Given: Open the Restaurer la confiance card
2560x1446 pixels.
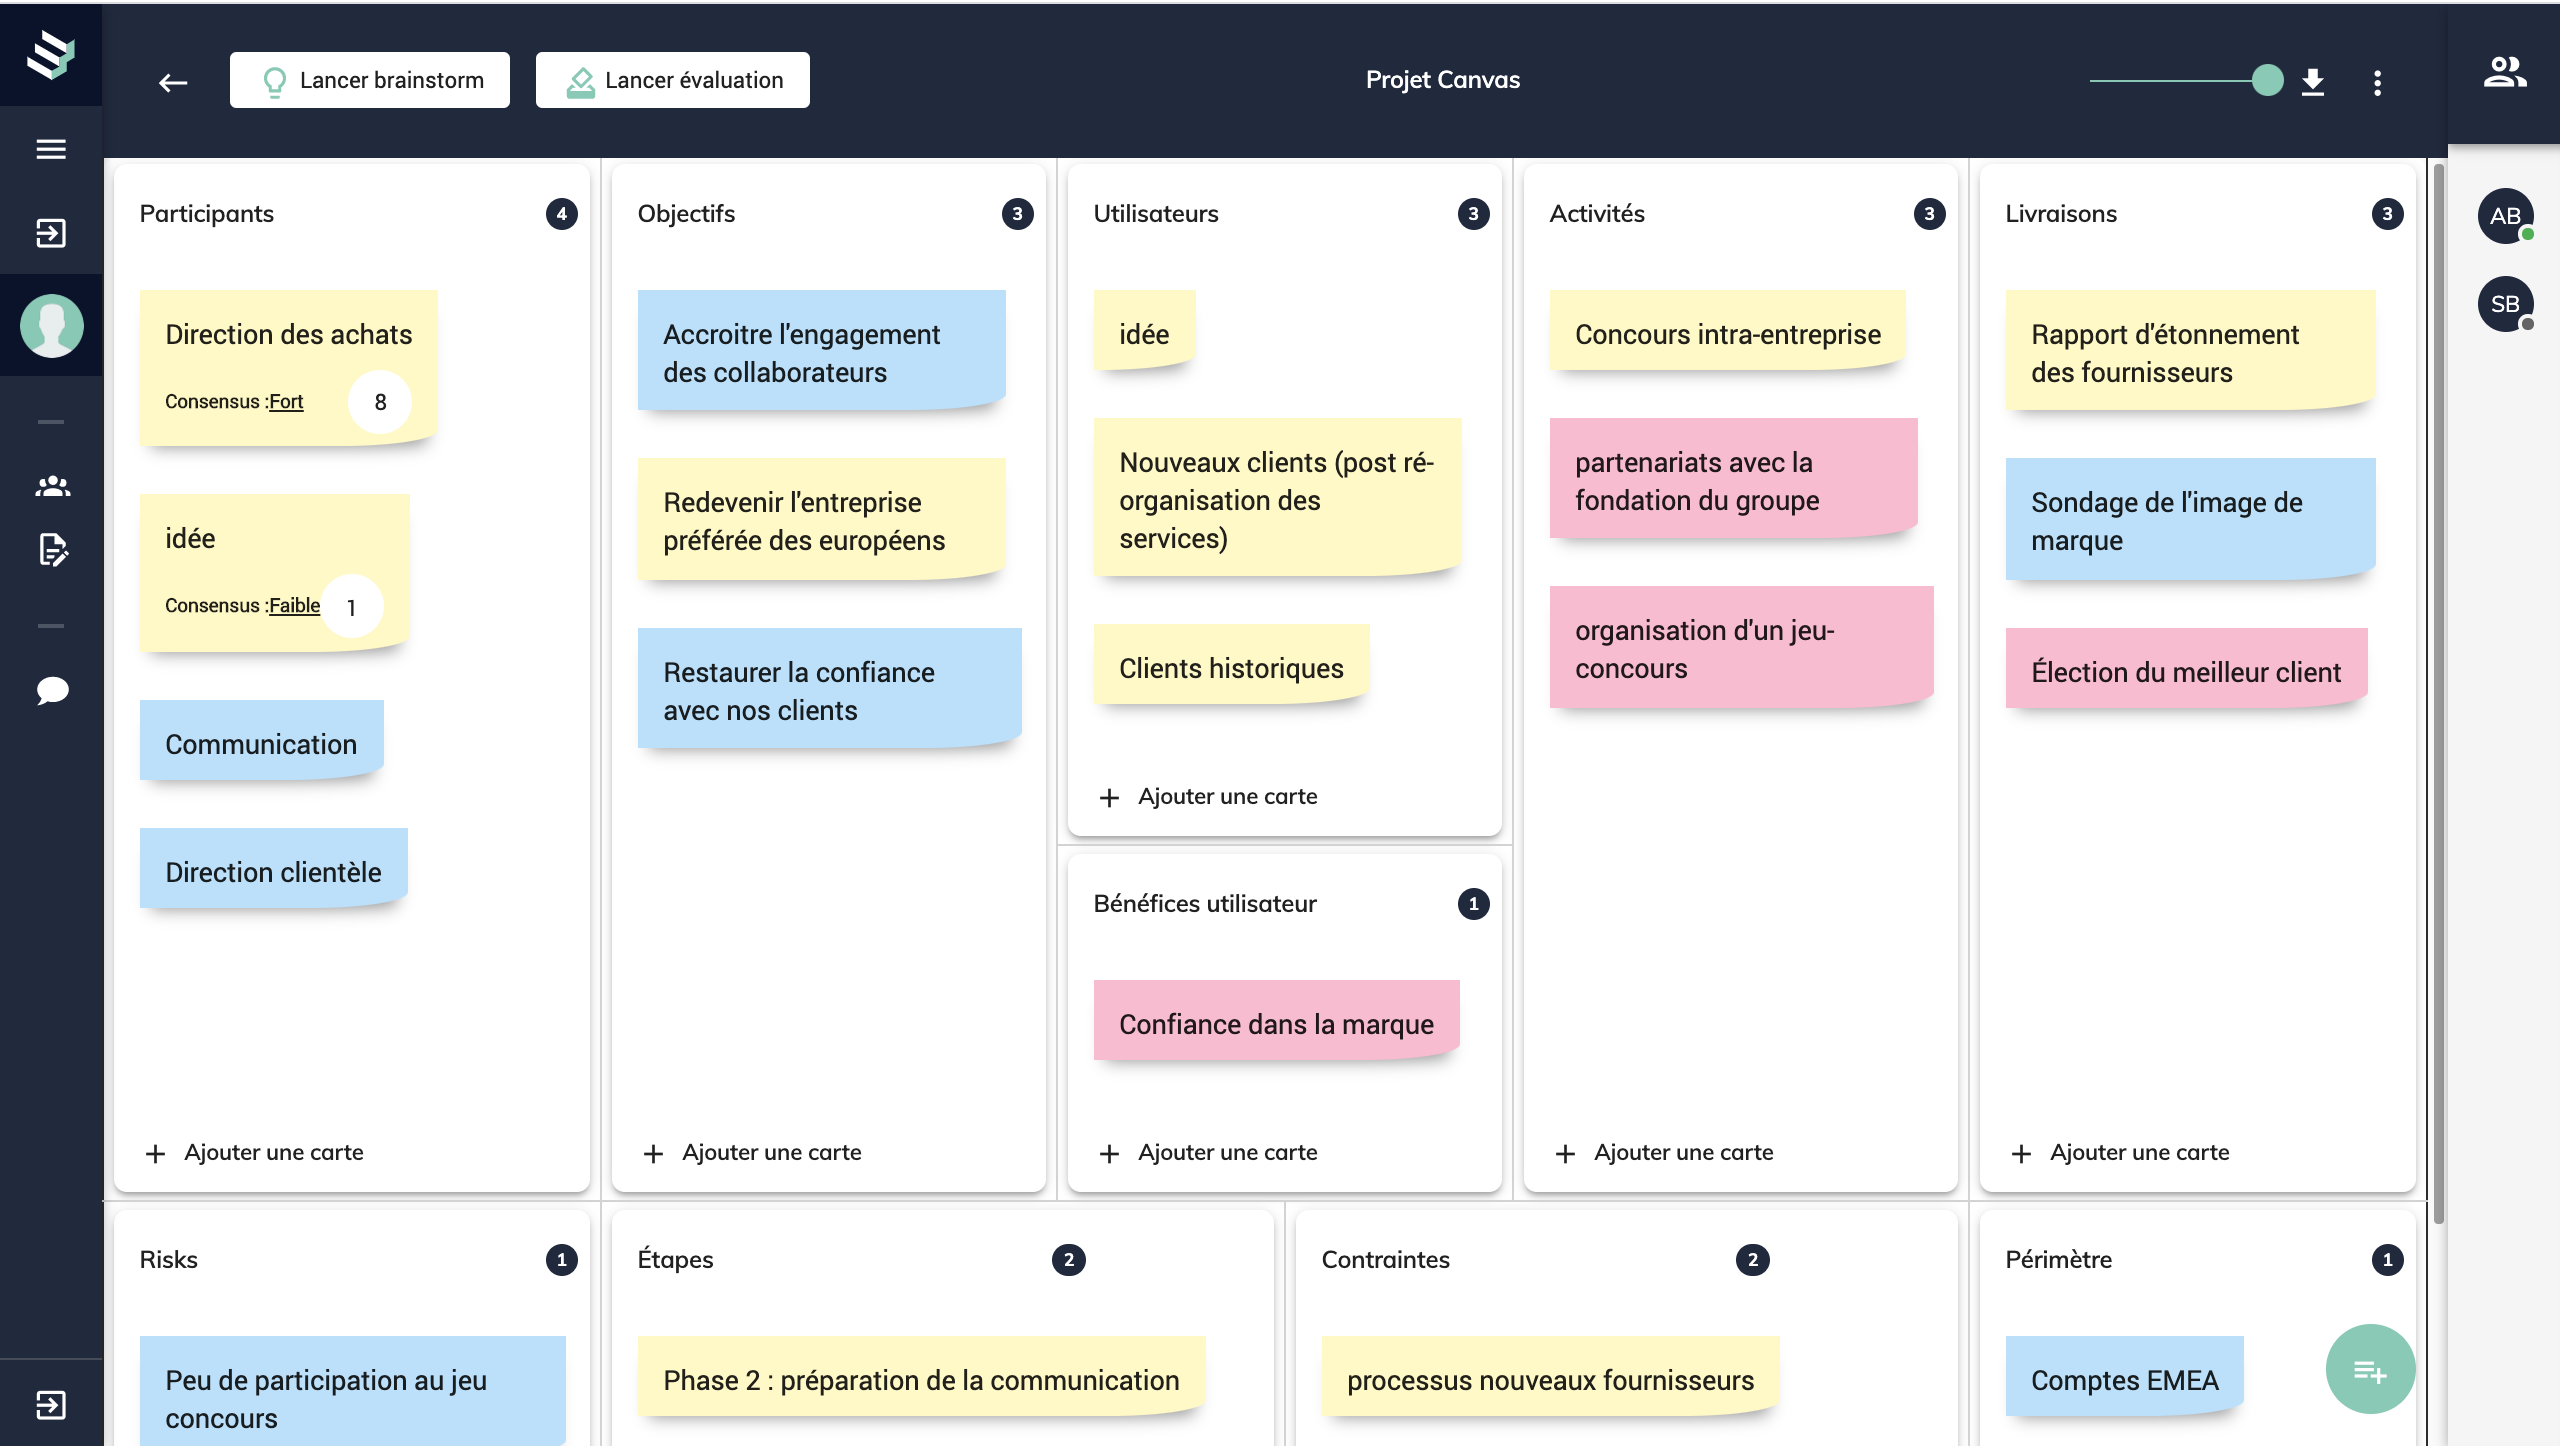Looking at the screenshot, I should click(x=830, y=688).
